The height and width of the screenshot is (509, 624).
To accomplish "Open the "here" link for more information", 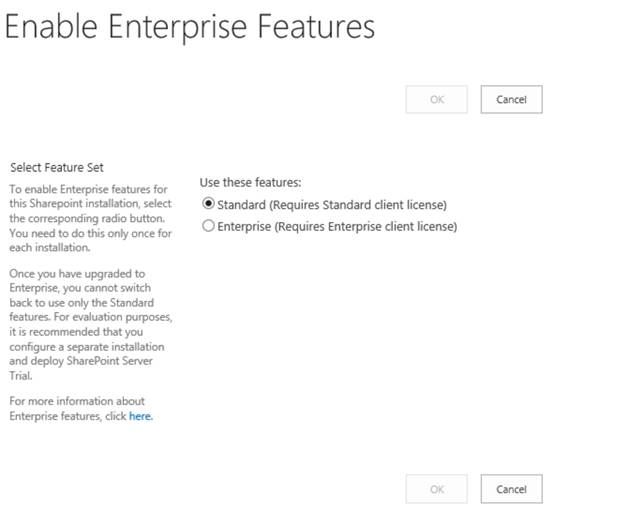I will click(x=140, y=416).
